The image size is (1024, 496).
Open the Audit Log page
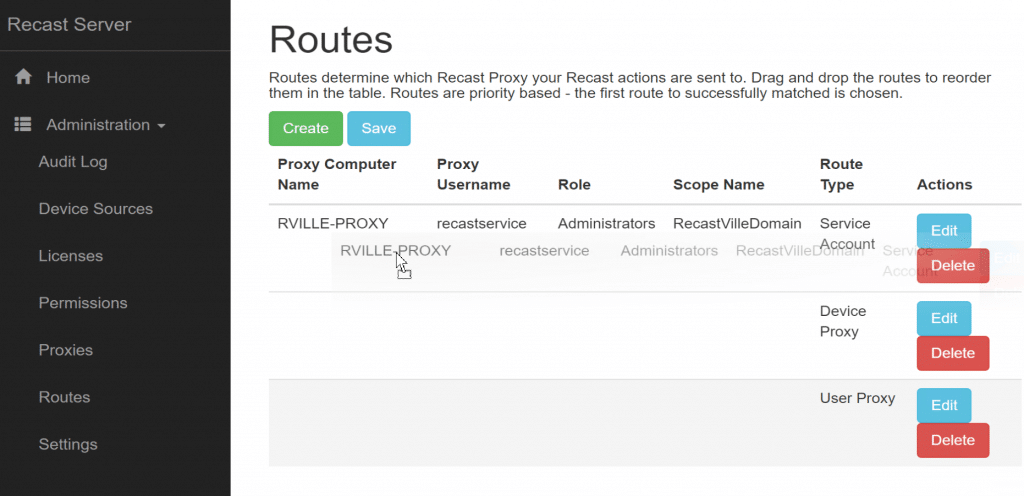coord(73,162)
